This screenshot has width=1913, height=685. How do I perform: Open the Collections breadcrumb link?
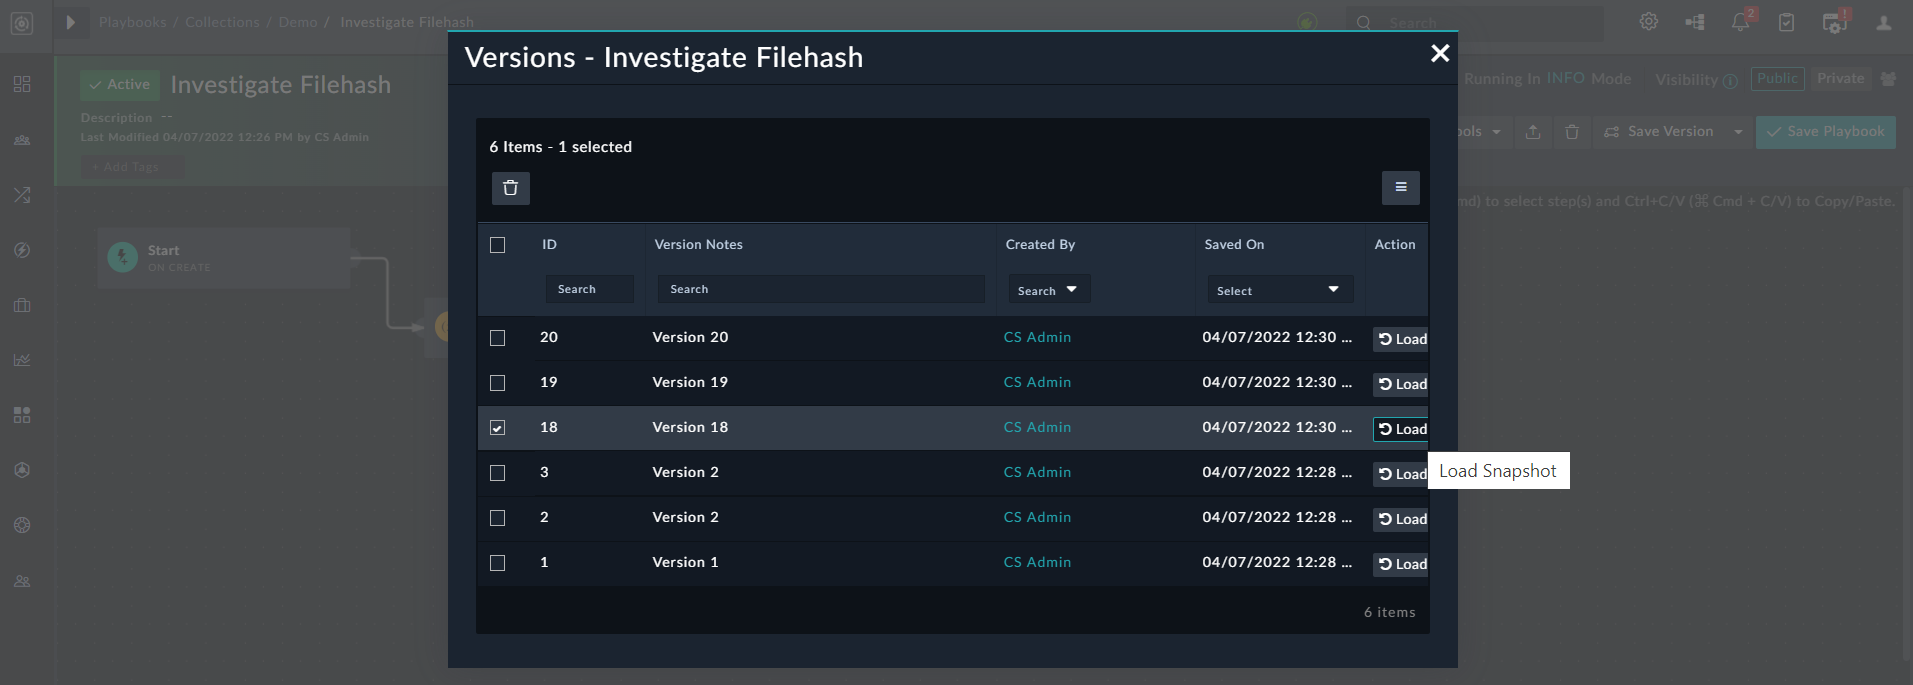pyautogui.click(x=222, y=22)
